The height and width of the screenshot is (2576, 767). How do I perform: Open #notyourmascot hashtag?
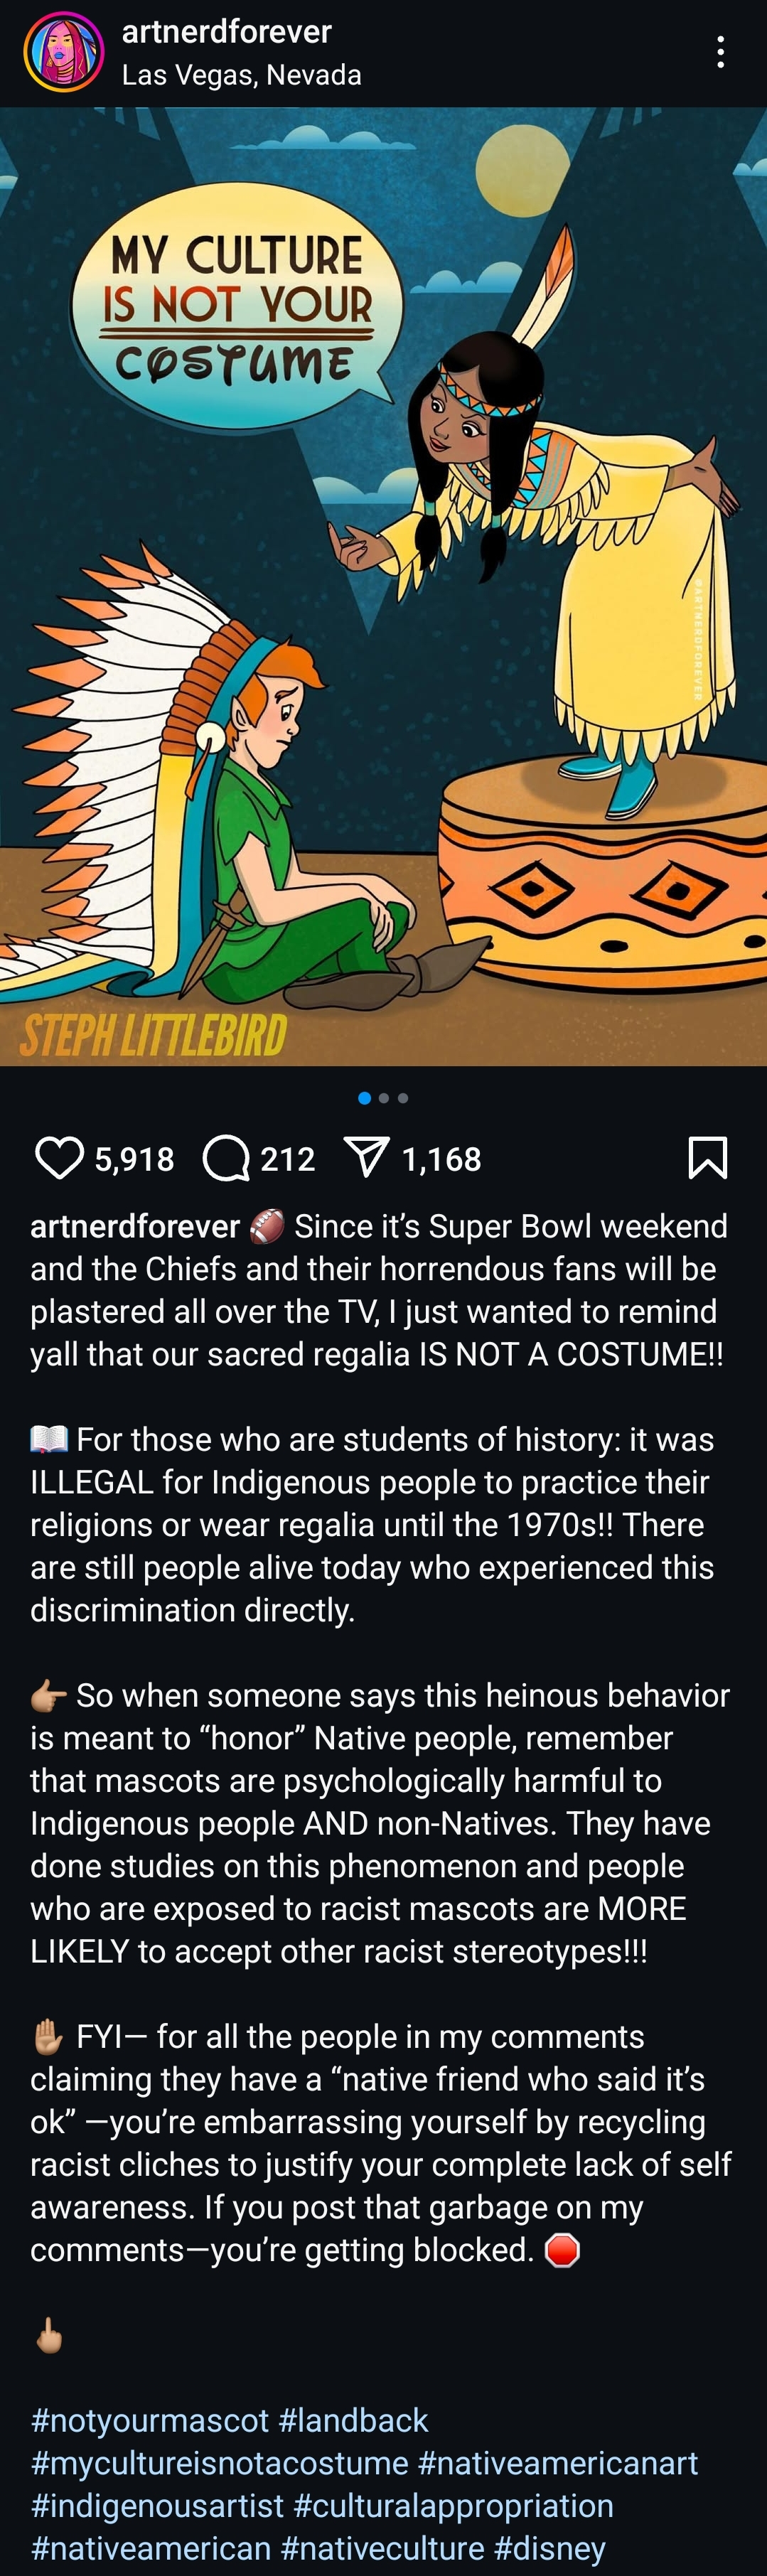(150, 2420)
